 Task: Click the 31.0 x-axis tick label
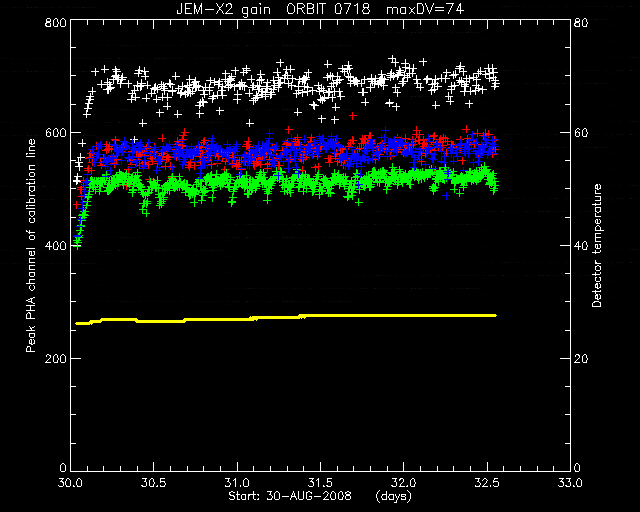[x=237, y=483]
